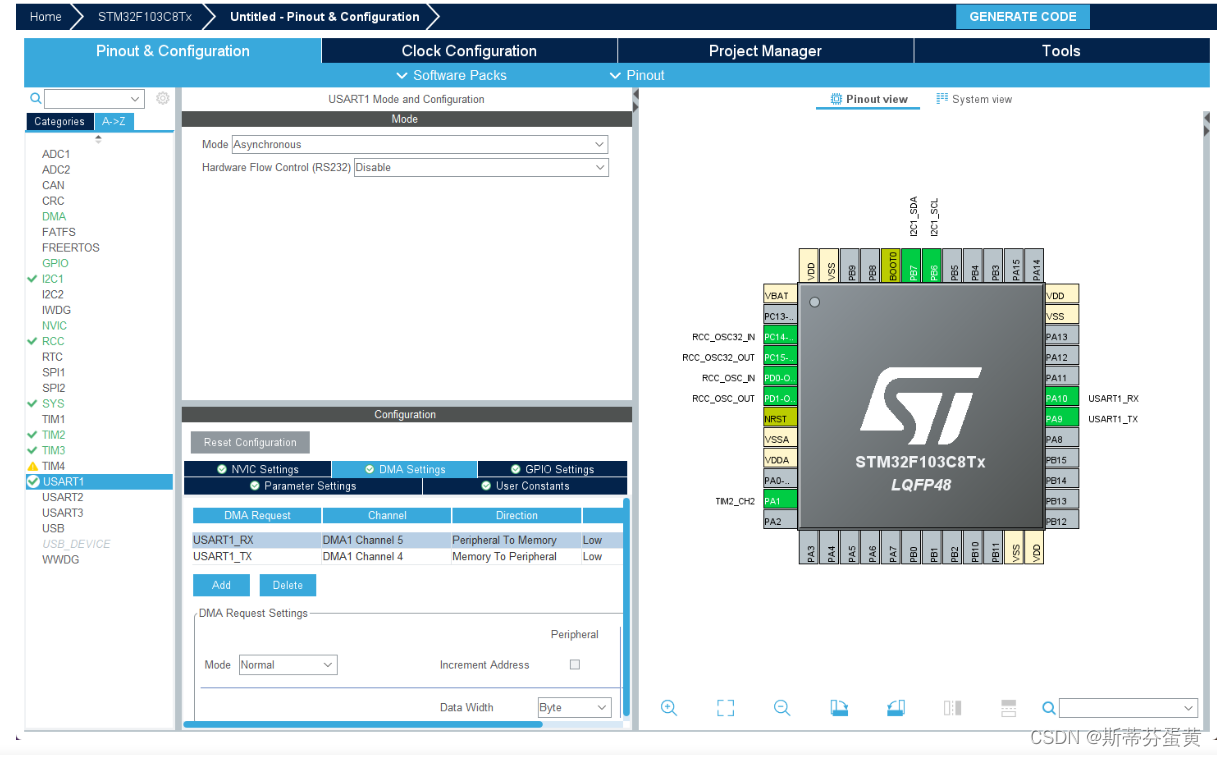Delete the selected DMA request

(288, 585)
